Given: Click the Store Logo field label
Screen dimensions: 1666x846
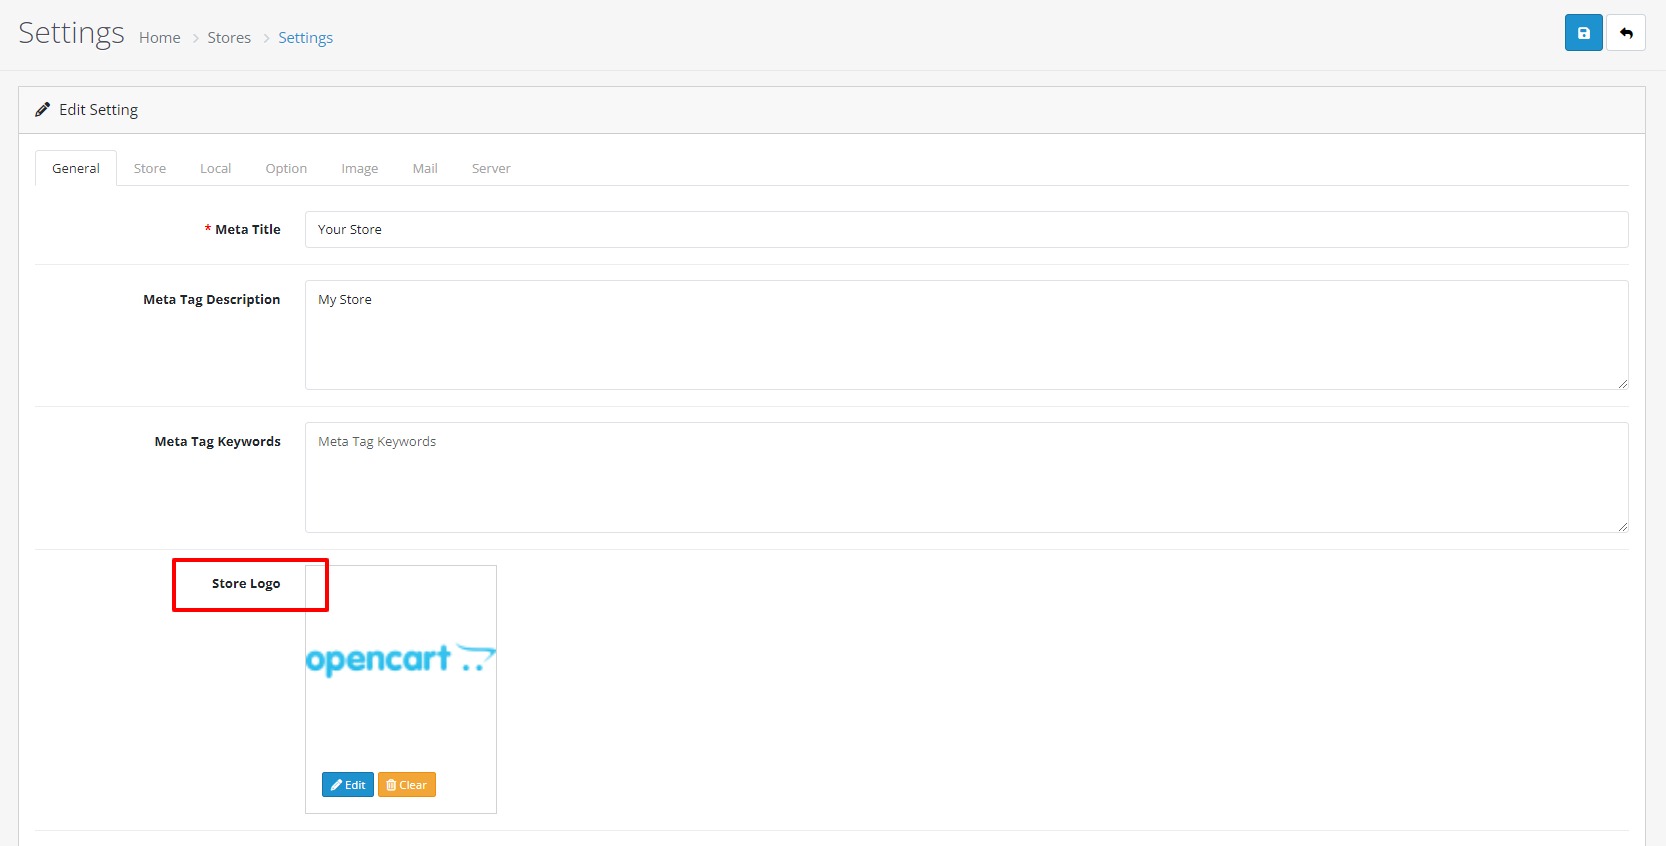Looking at the screenshot, I should [x=246, y=584].
